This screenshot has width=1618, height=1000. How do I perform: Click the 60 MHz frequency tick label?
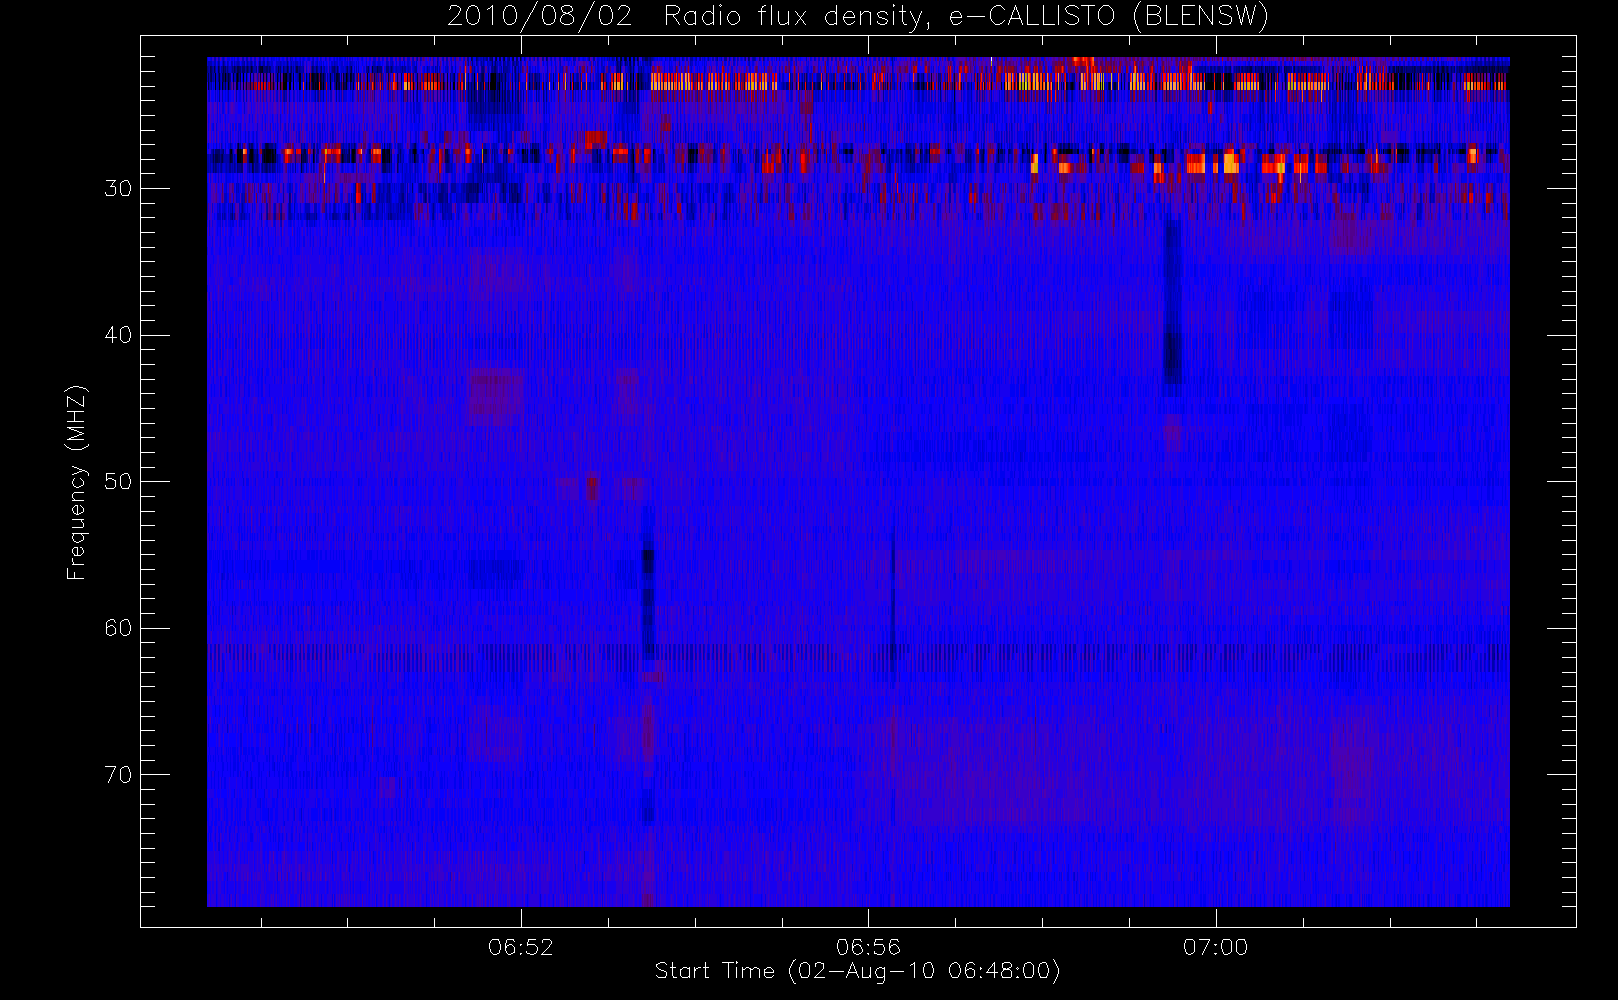118,628
